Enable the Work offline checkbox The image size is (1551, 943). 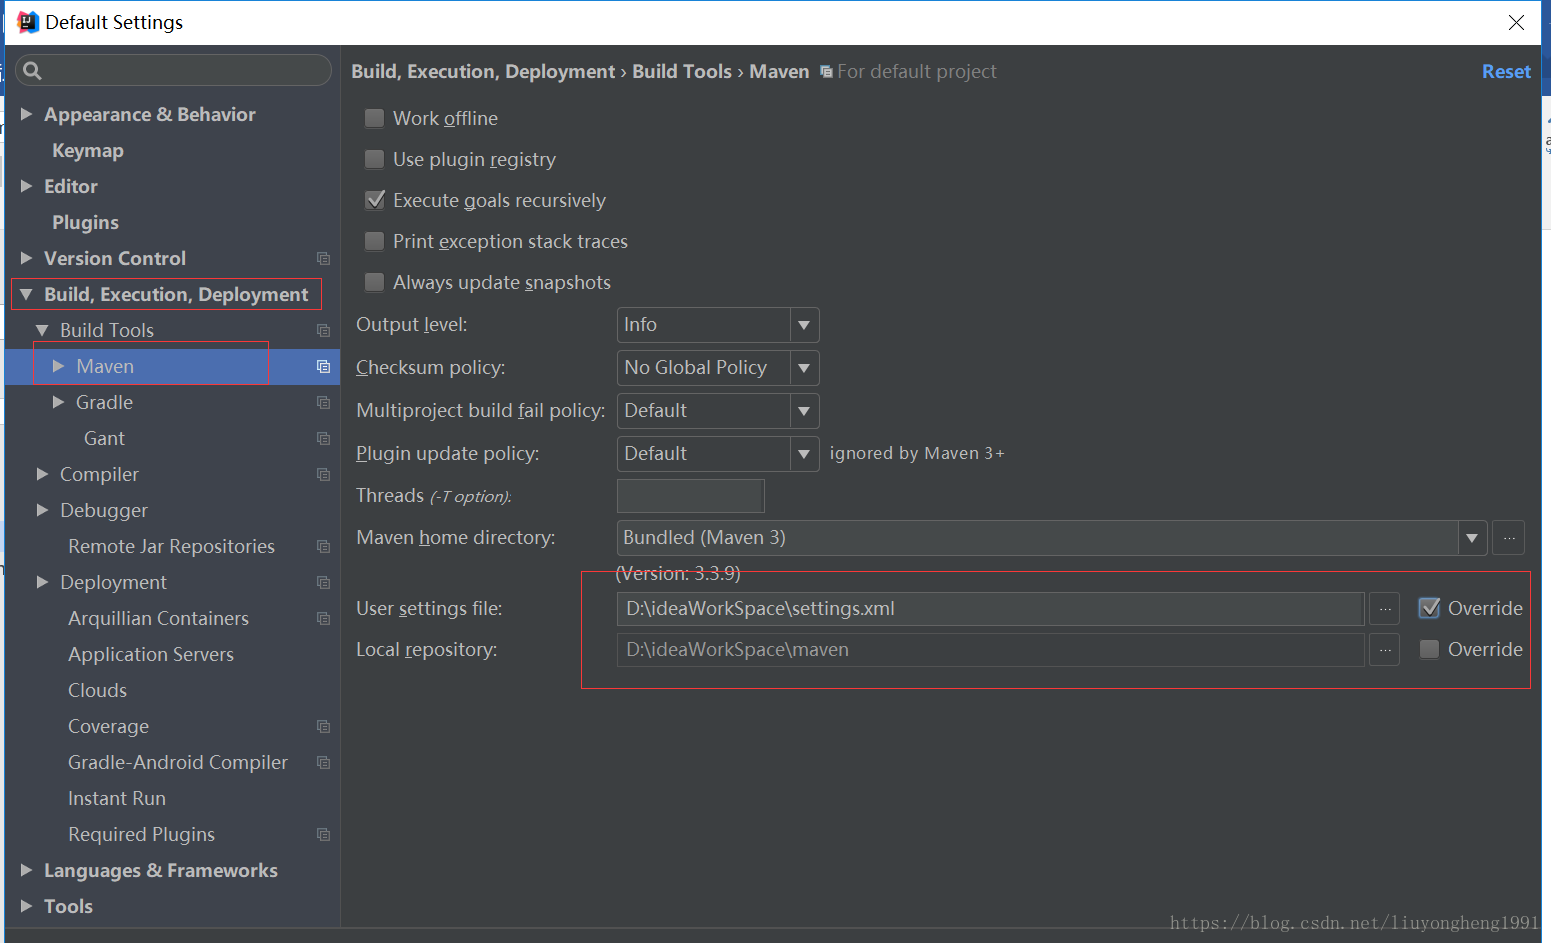tap(375, 118)
